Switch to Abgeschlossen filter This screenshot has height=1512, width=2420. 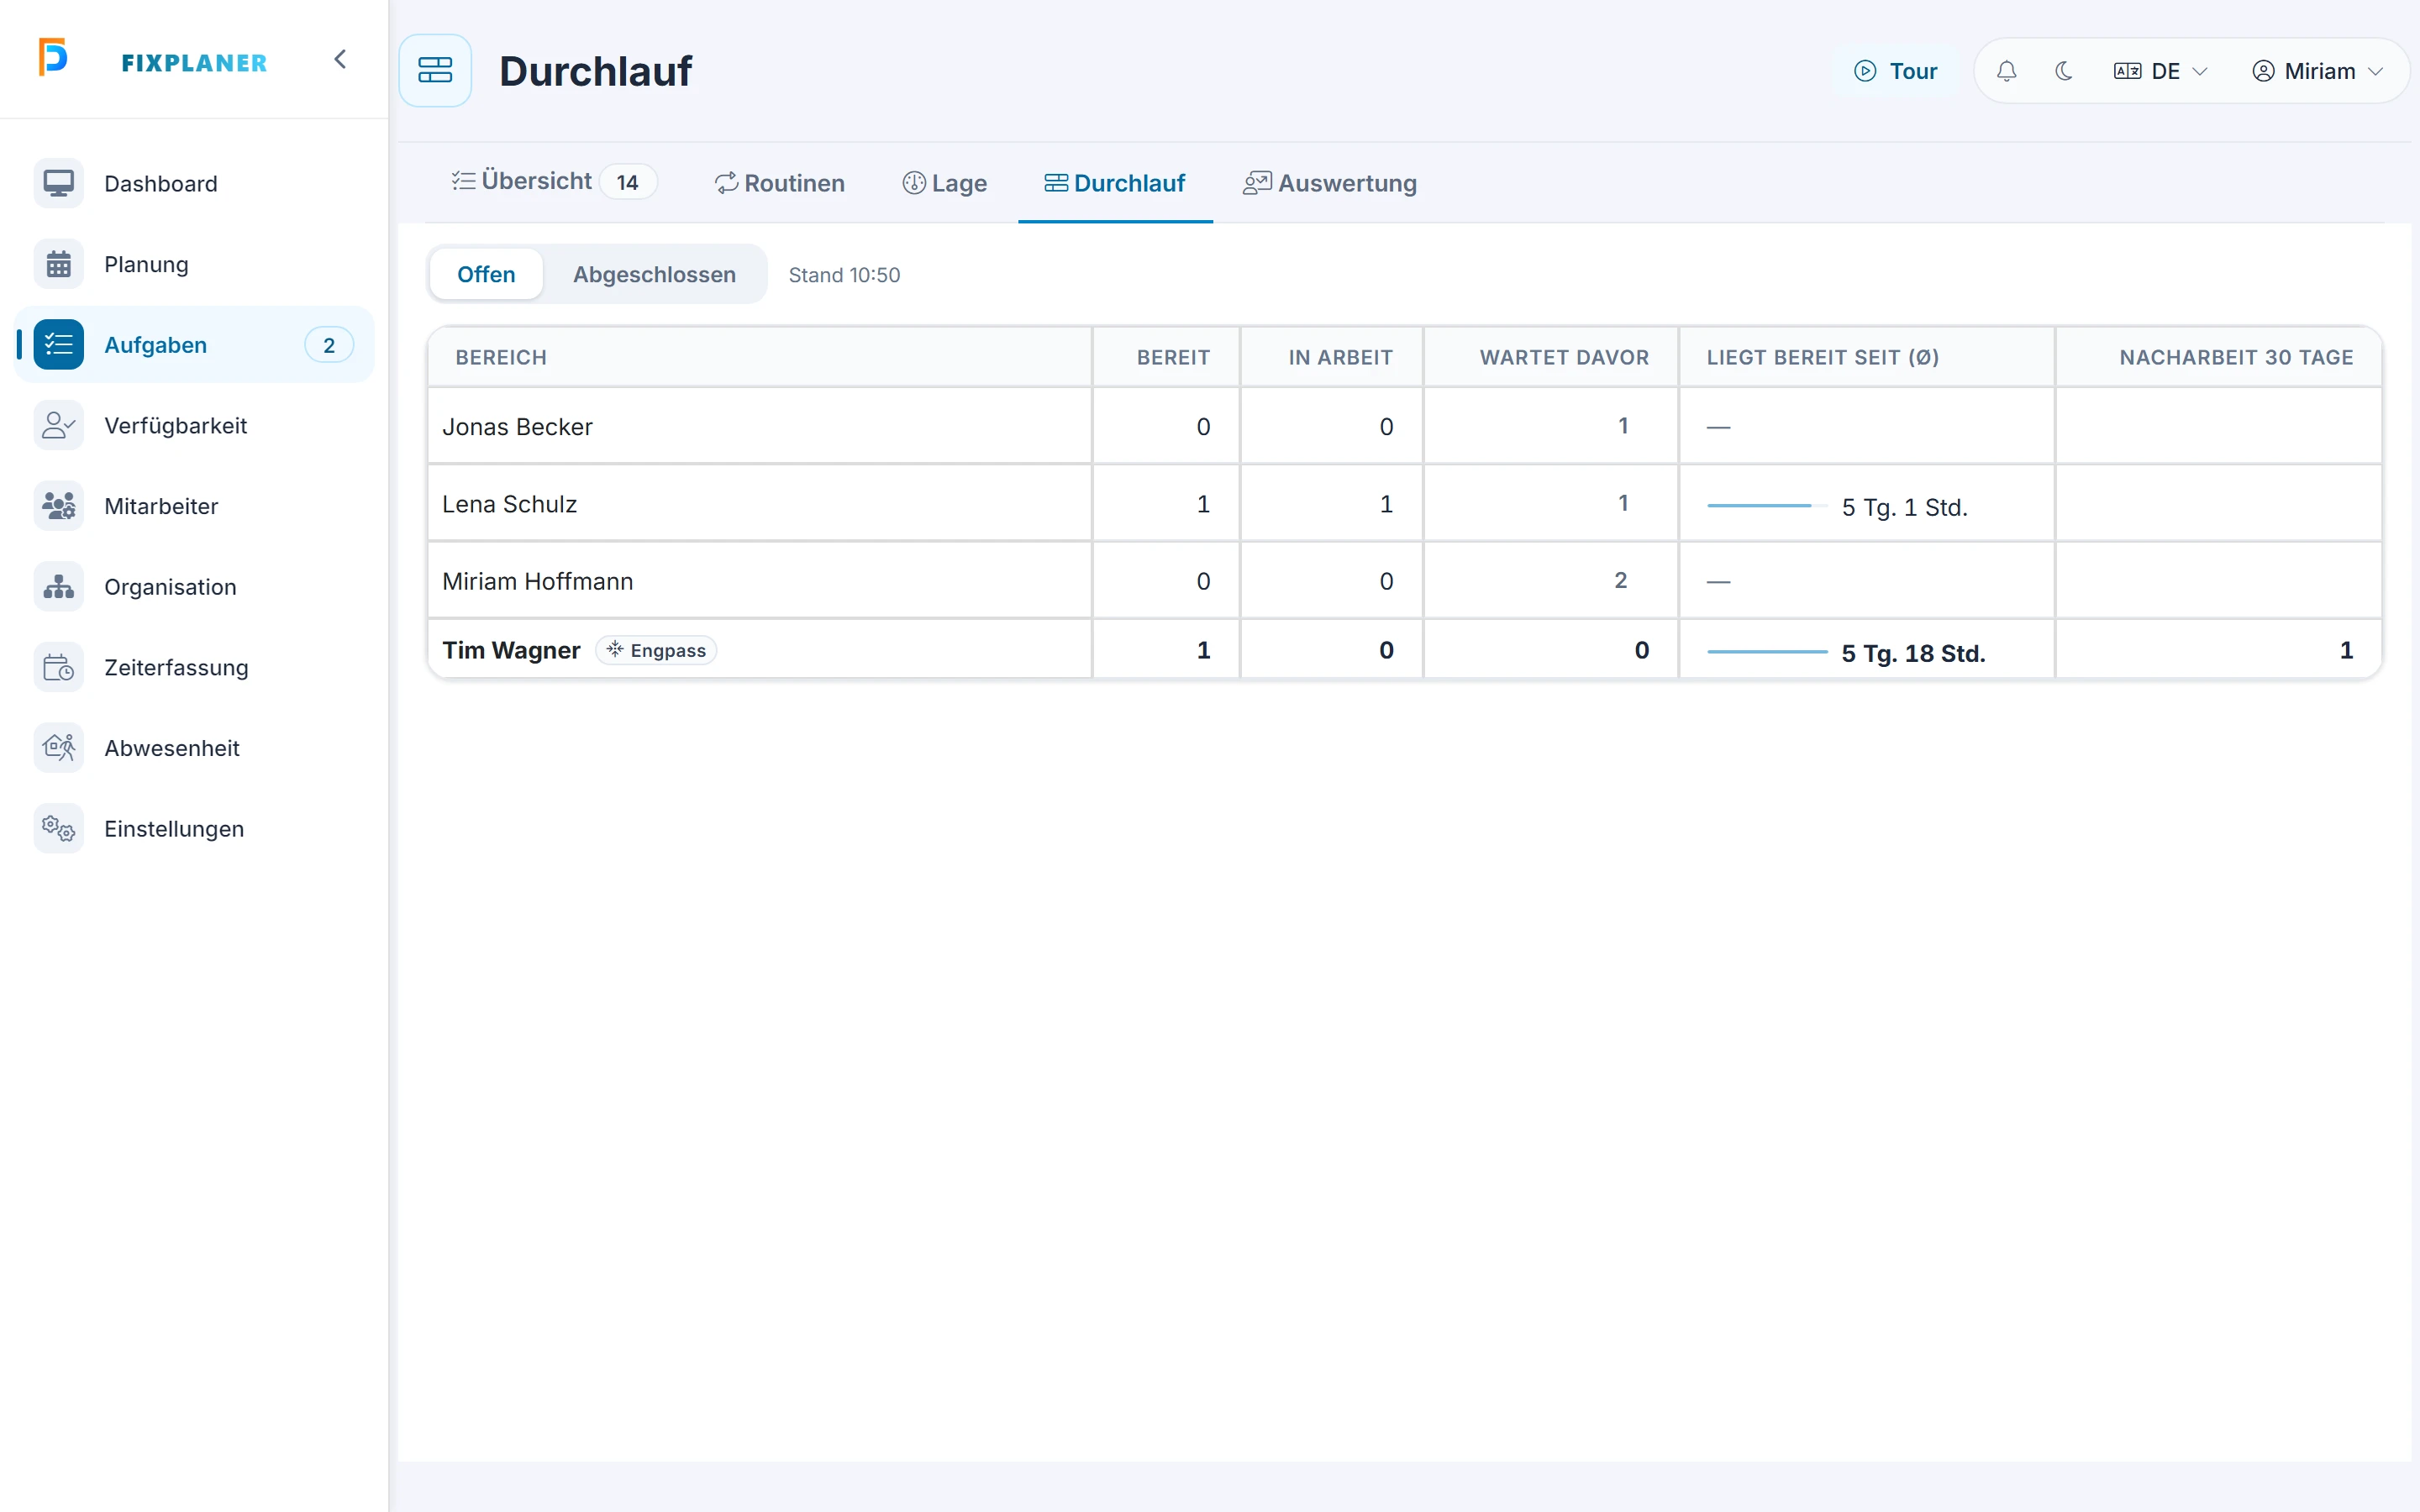tap(654, 274)
